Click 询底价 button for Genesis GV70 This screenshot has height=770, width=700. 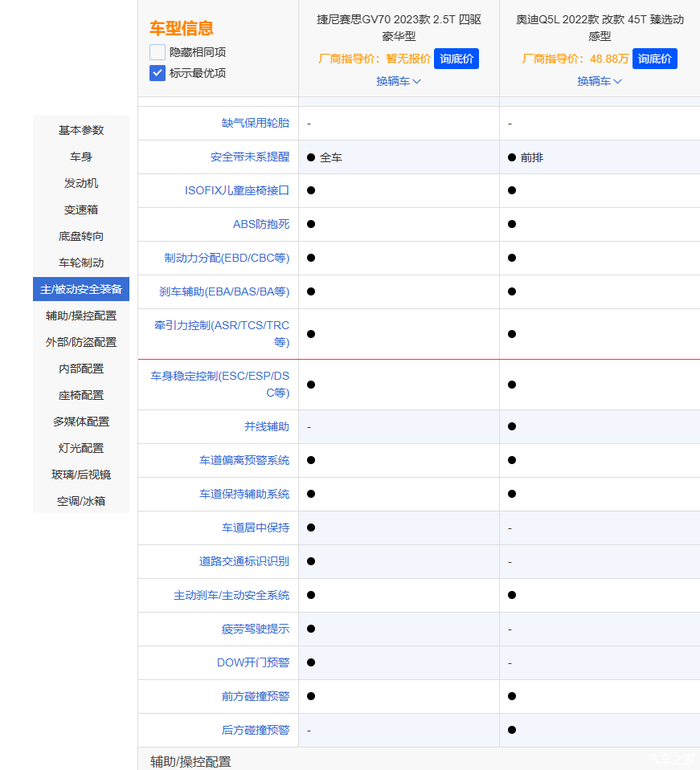(457, 59)
